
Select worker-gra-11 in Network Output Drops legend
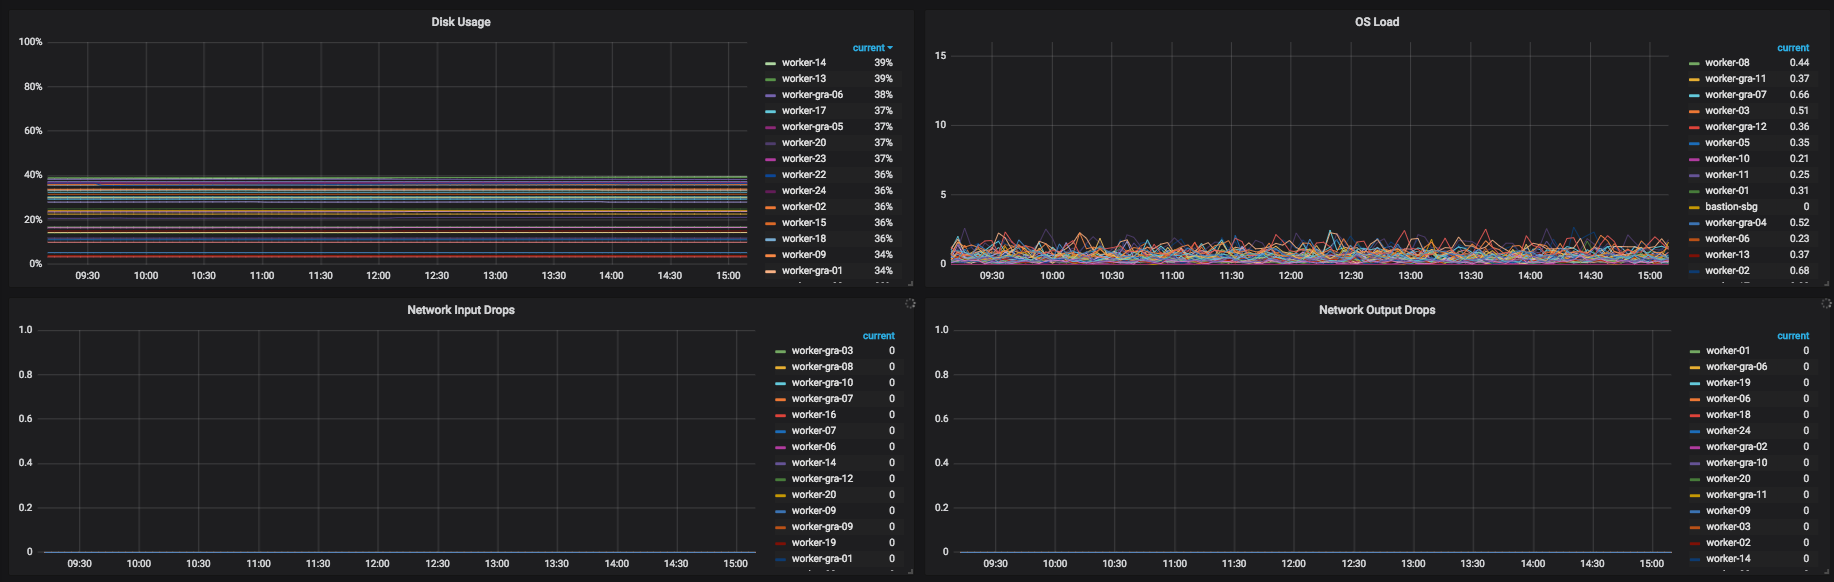(1737, 495)
